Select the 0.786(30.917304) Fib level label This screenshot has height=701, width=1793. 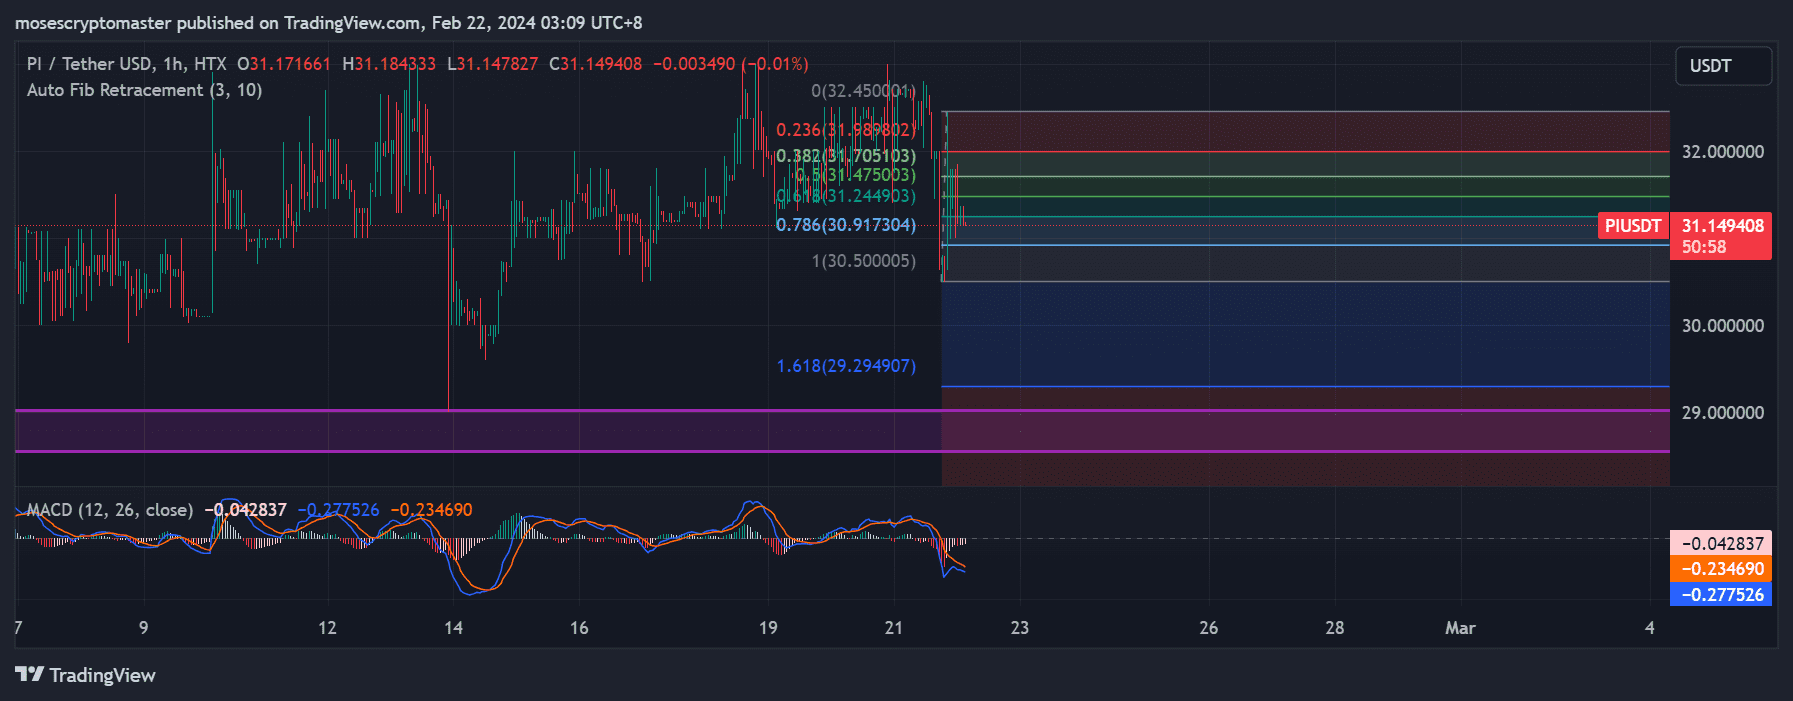[845, 225]
